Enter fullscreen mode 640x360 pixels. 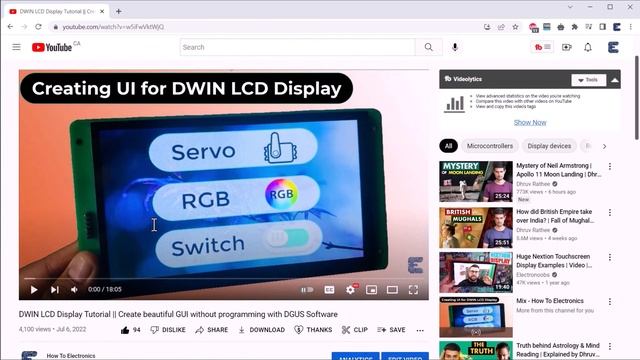click(413, 290)
